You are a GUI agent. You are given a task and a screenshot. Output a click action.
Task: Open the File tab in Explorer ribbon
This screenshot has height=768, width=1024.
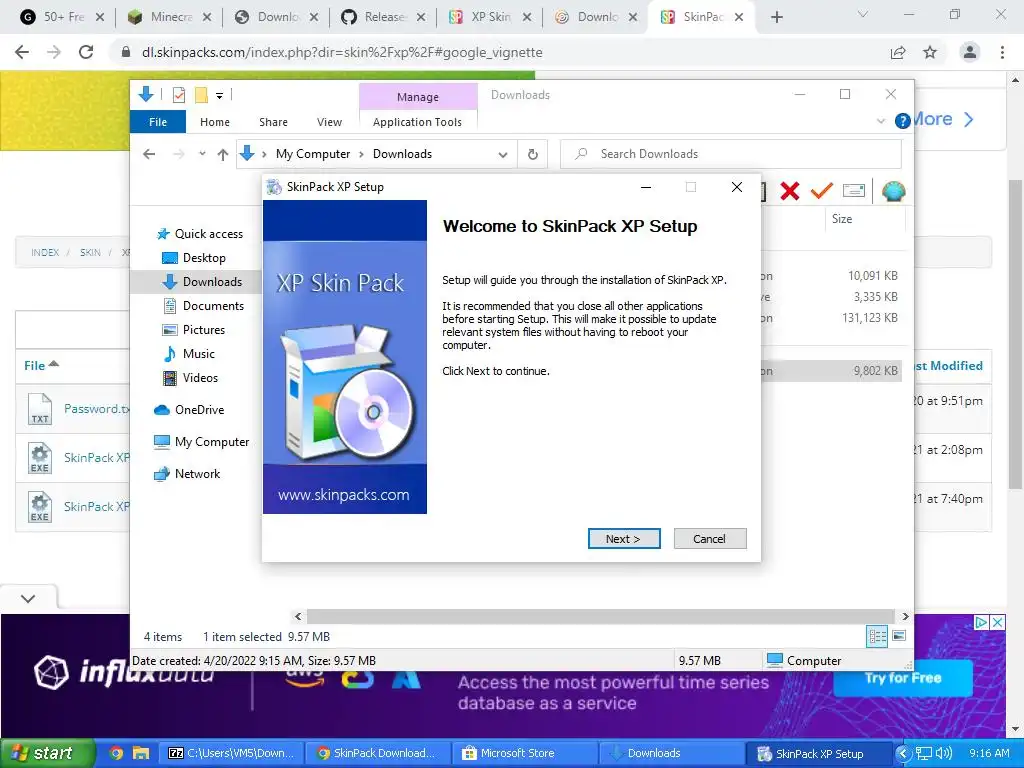(157, 122)
